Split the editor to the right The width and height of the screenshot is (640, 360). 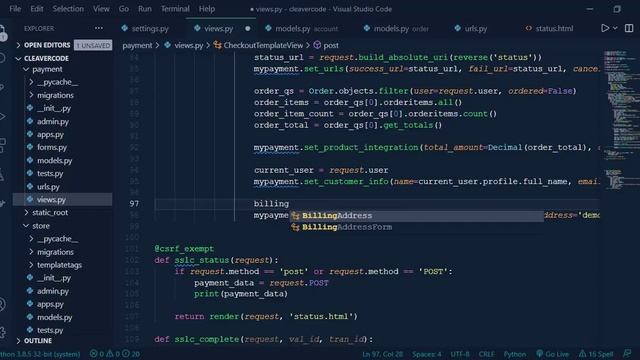[x=629, y=28]
